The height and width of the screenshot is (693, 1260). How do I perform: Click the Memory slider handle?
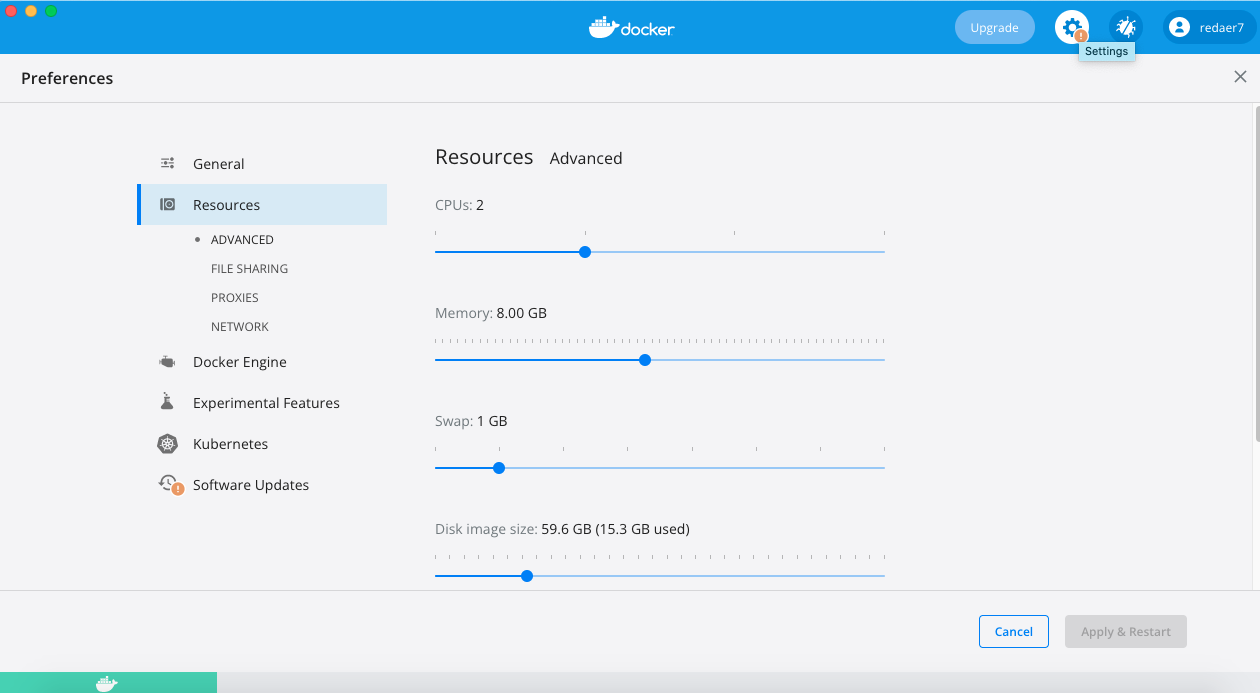point(645,360)
